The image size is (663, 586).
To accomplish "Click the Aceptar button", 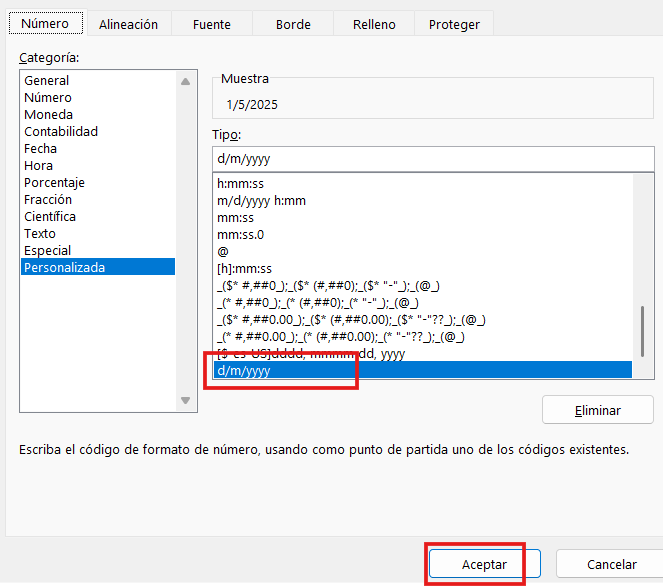I will [x=484, y=564].
